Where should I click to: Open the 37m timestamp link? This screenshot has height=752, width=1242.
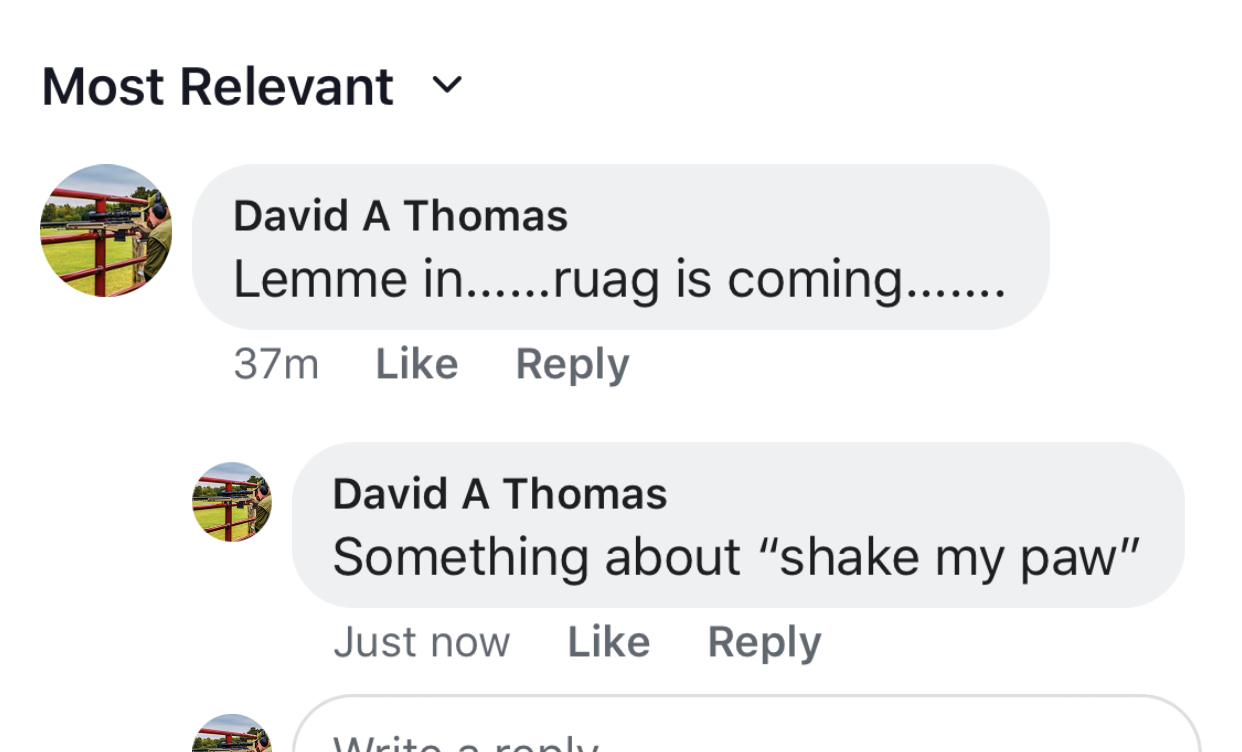(x=276, y=365)
